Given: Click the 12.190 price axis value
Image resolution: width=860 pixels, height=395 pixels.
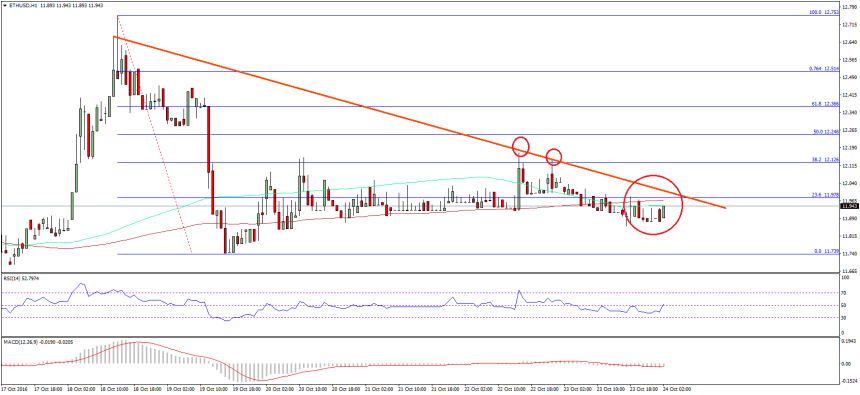Looking at the screenshot, I should (850, 148).
